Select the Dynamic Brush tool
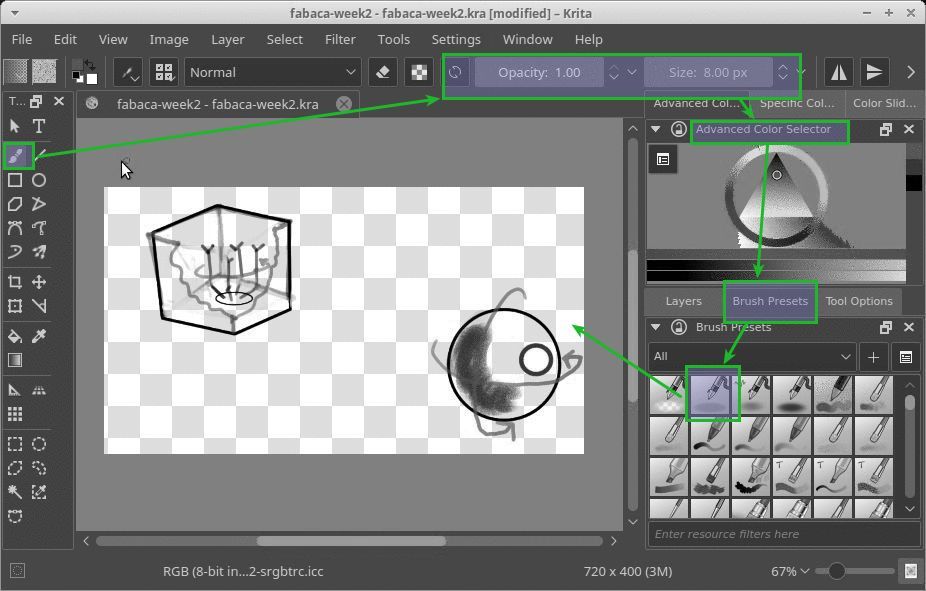This screenshot has height=591, width=926. pyautogui.click(x=15, y=252)
